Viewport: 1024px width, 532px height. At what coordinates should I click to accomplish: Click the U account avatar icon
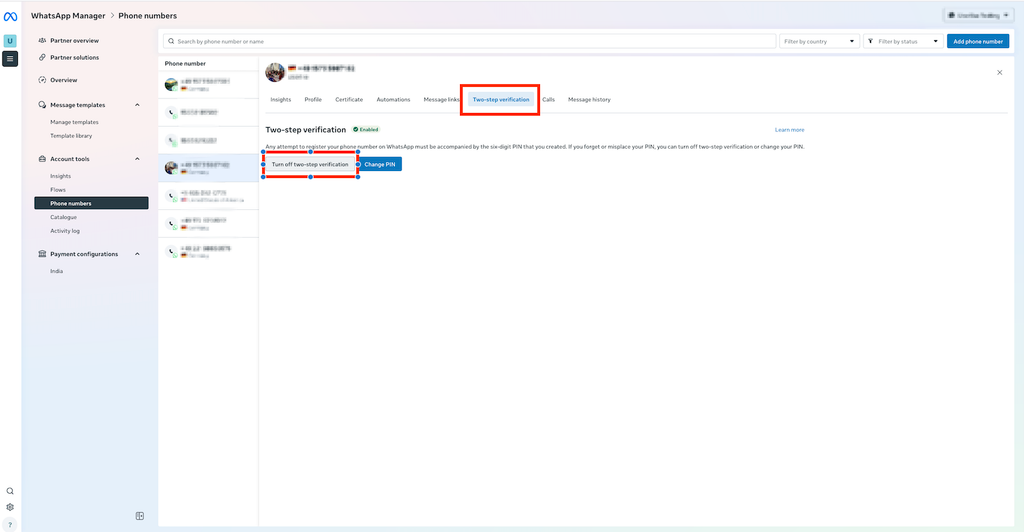10,40
